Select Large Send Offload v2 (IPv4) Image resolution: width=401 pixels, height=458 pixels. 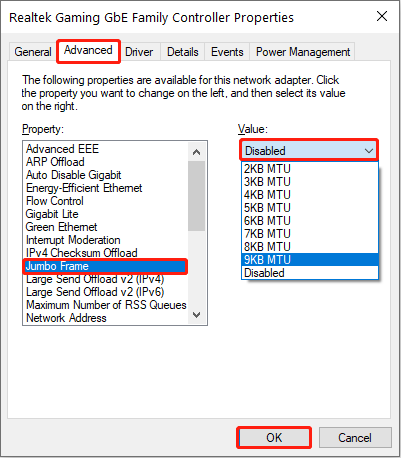(x=105, y=279)
